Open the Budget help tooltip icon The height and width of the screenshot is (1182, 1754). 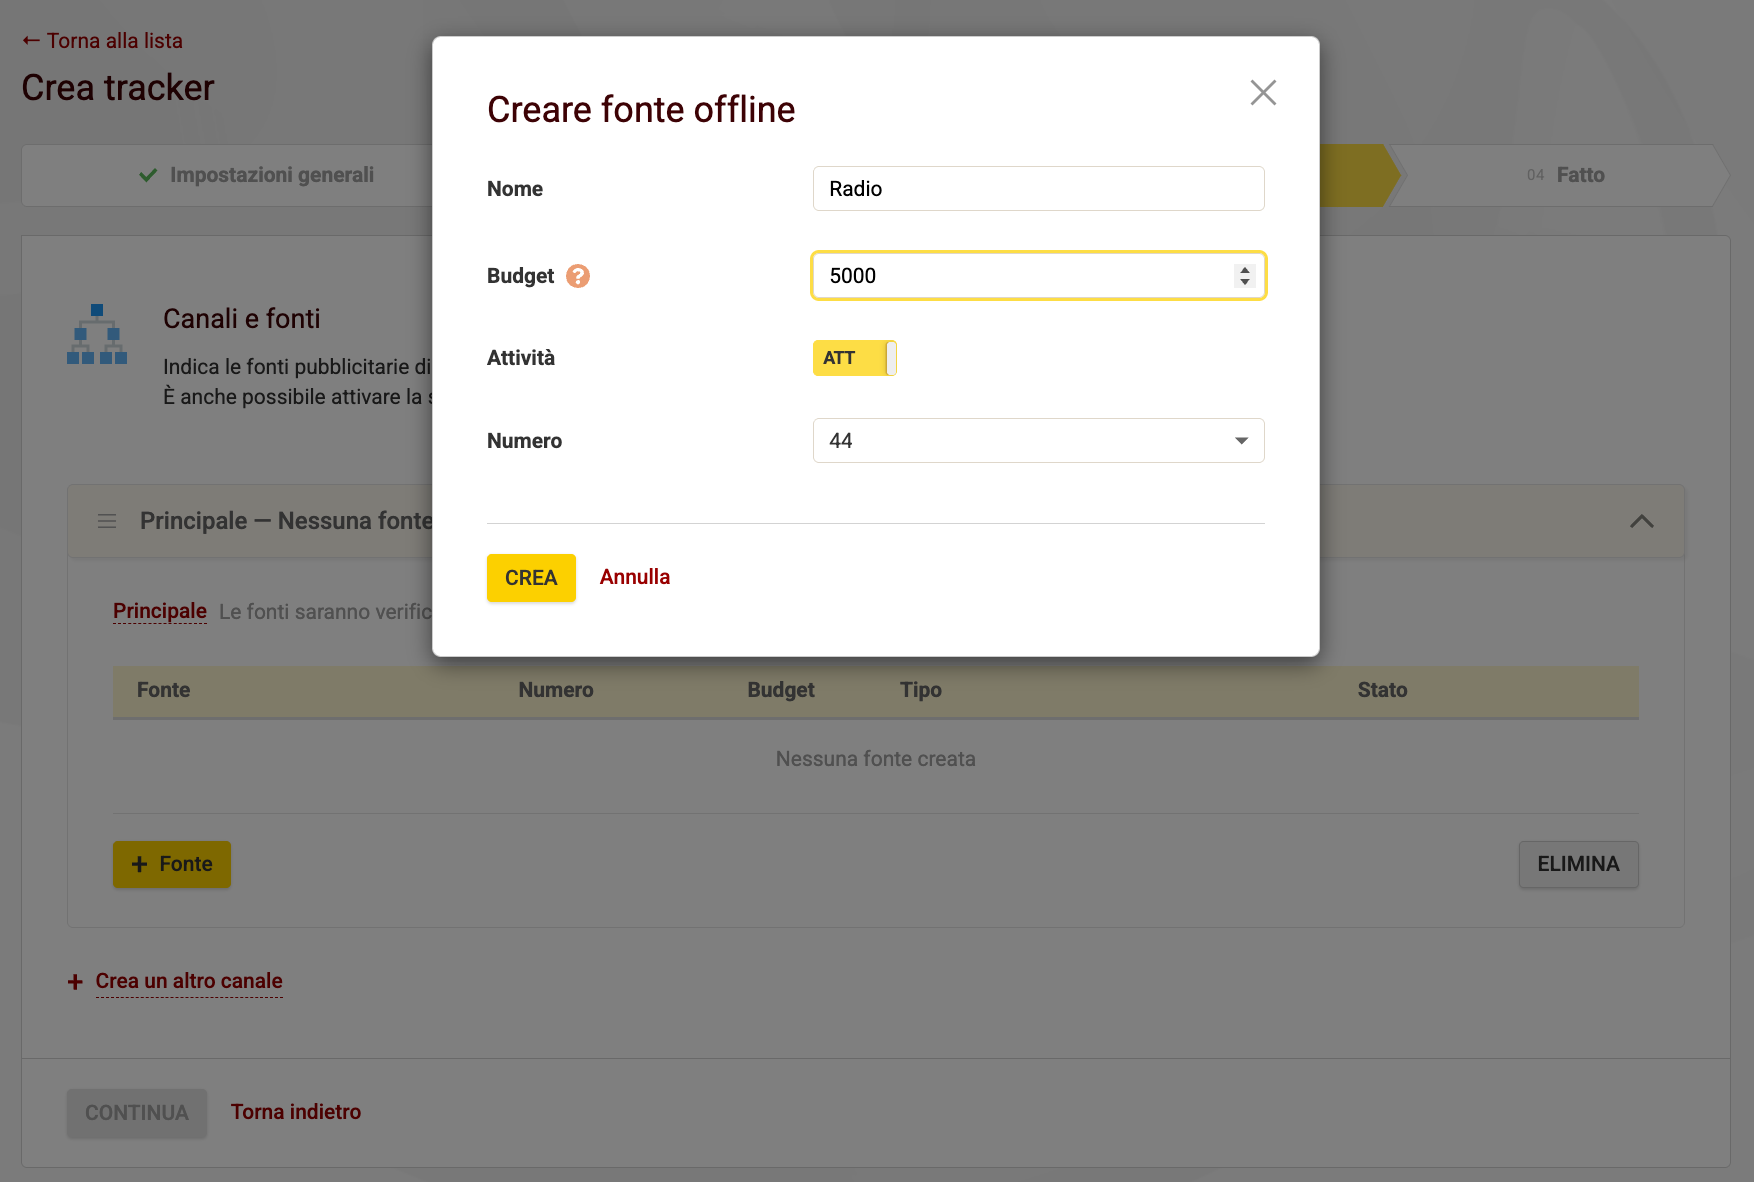point(577,276)
